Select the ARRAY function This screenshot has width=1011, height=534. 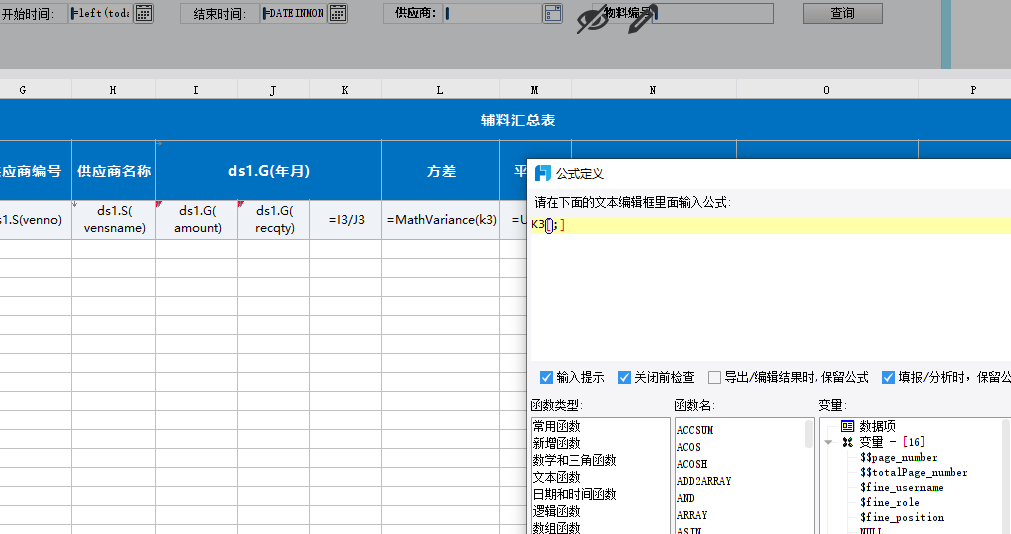point(692,515)
